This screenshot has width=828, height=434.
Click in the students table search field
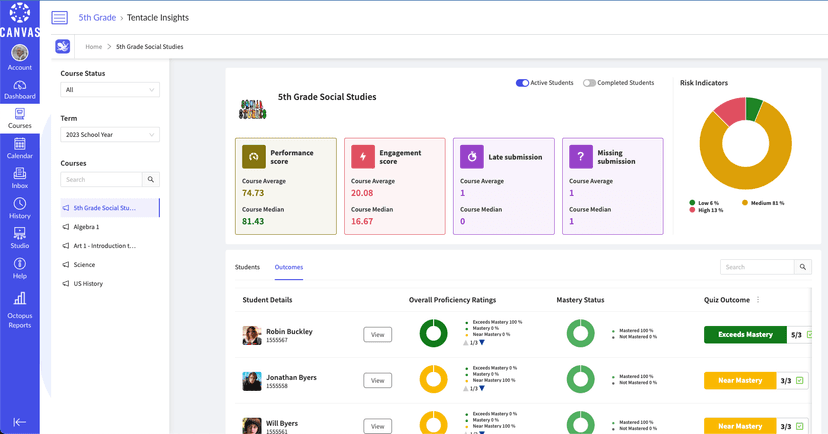point(757,267)
